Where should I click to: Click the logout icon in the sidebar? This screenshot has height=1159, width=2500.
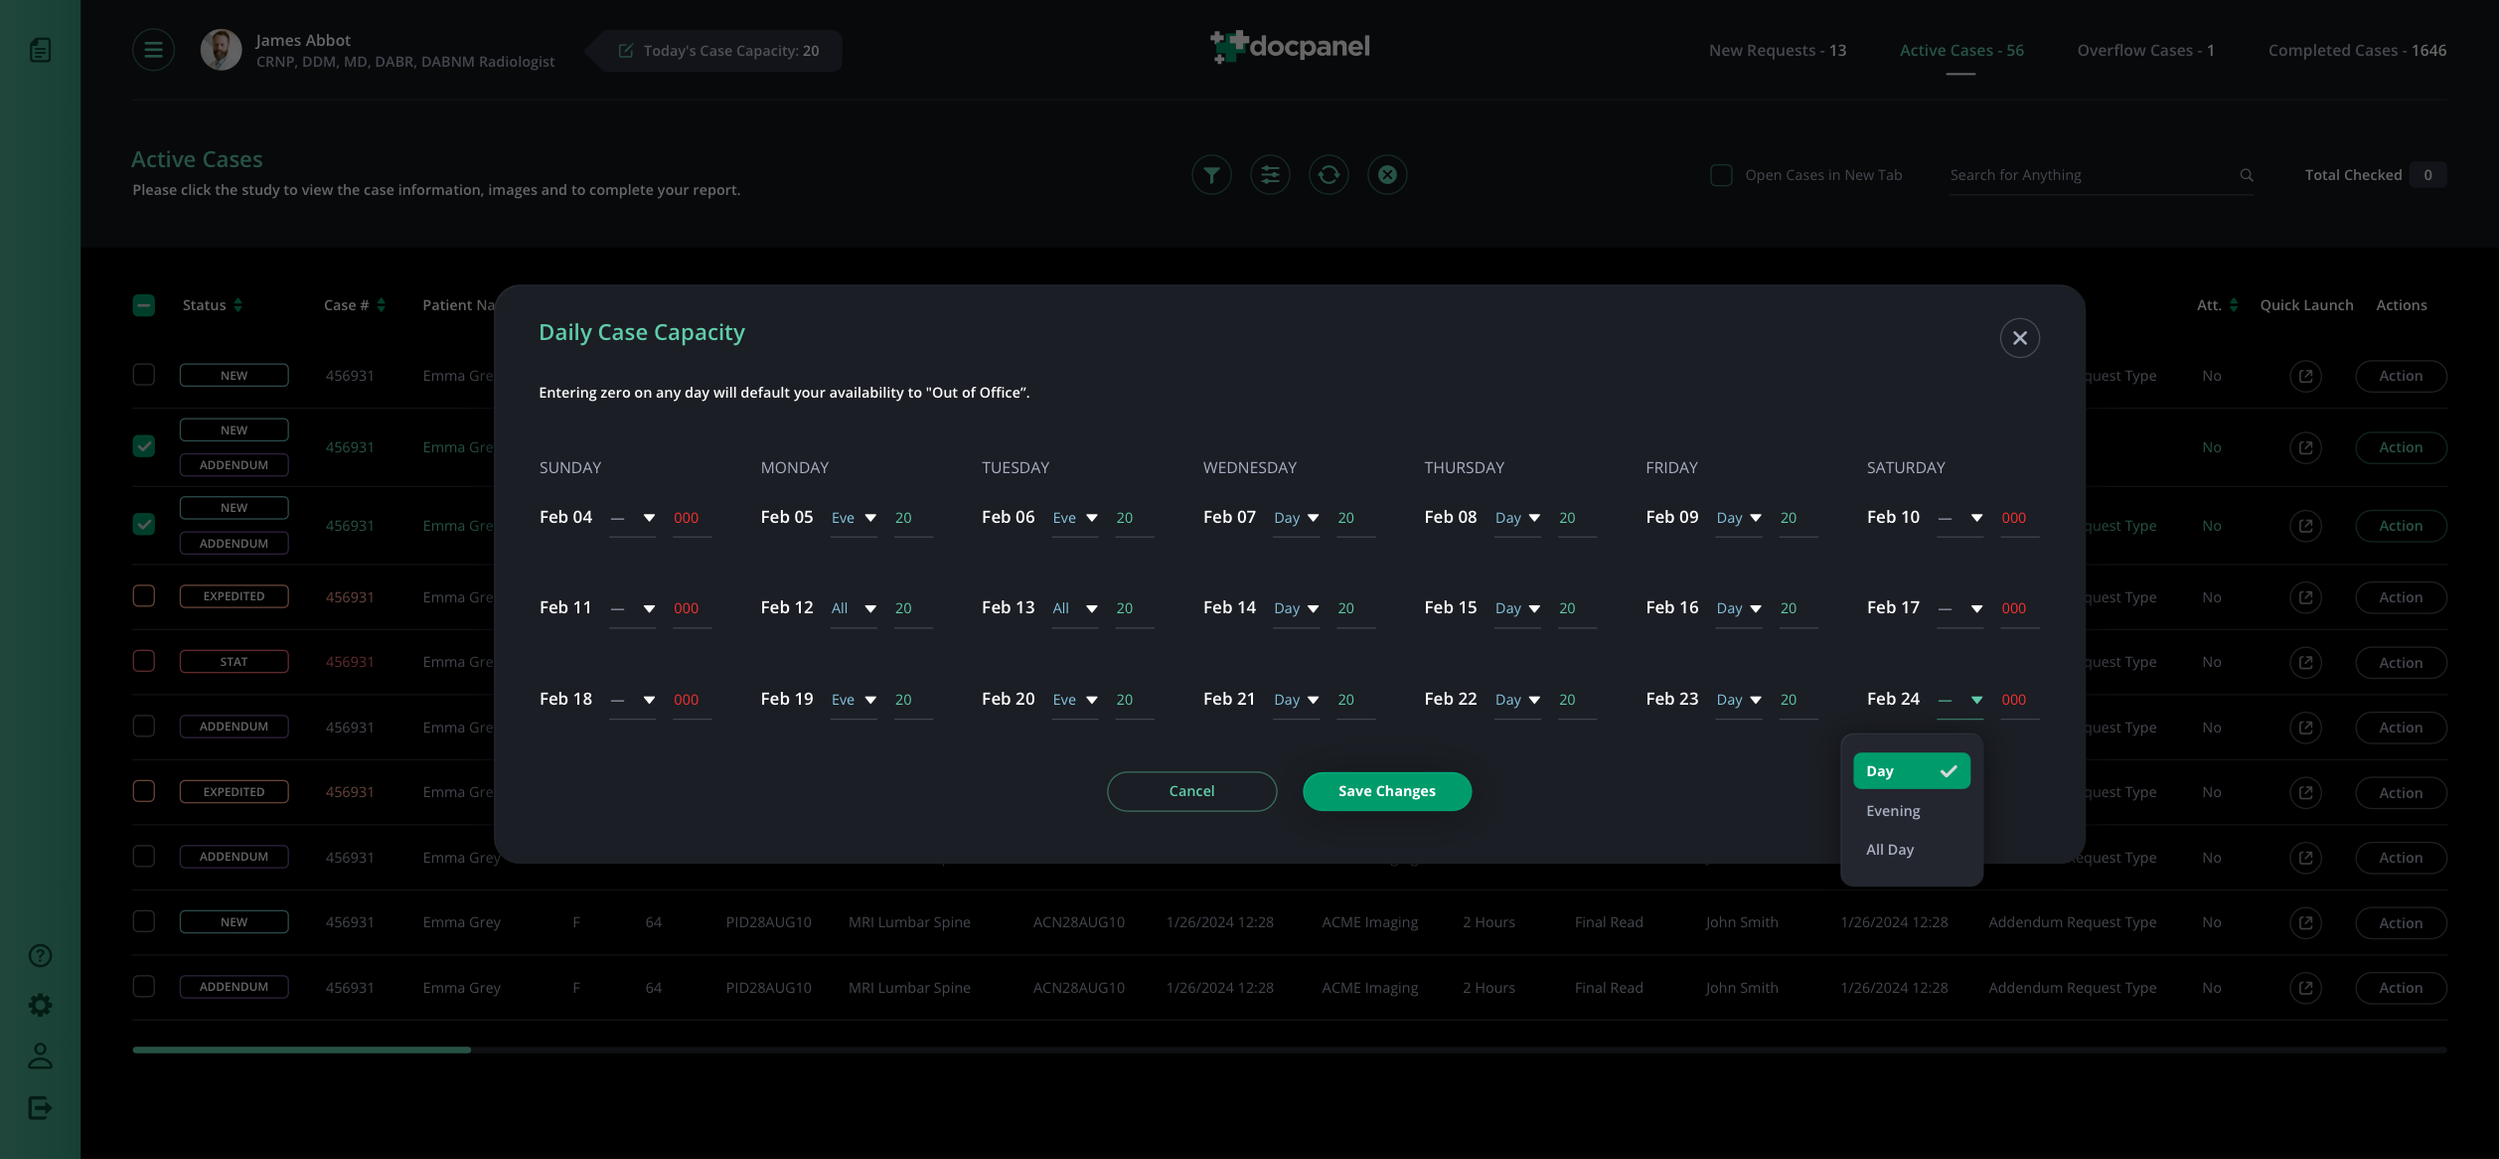(40, 1108)
